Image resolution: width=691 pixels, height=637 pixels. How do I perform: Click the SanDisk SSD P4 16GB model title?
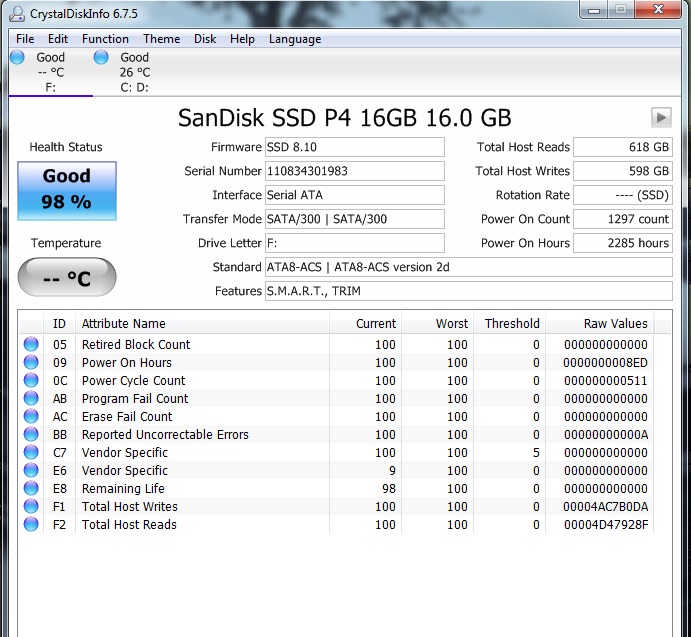(345, 118)
